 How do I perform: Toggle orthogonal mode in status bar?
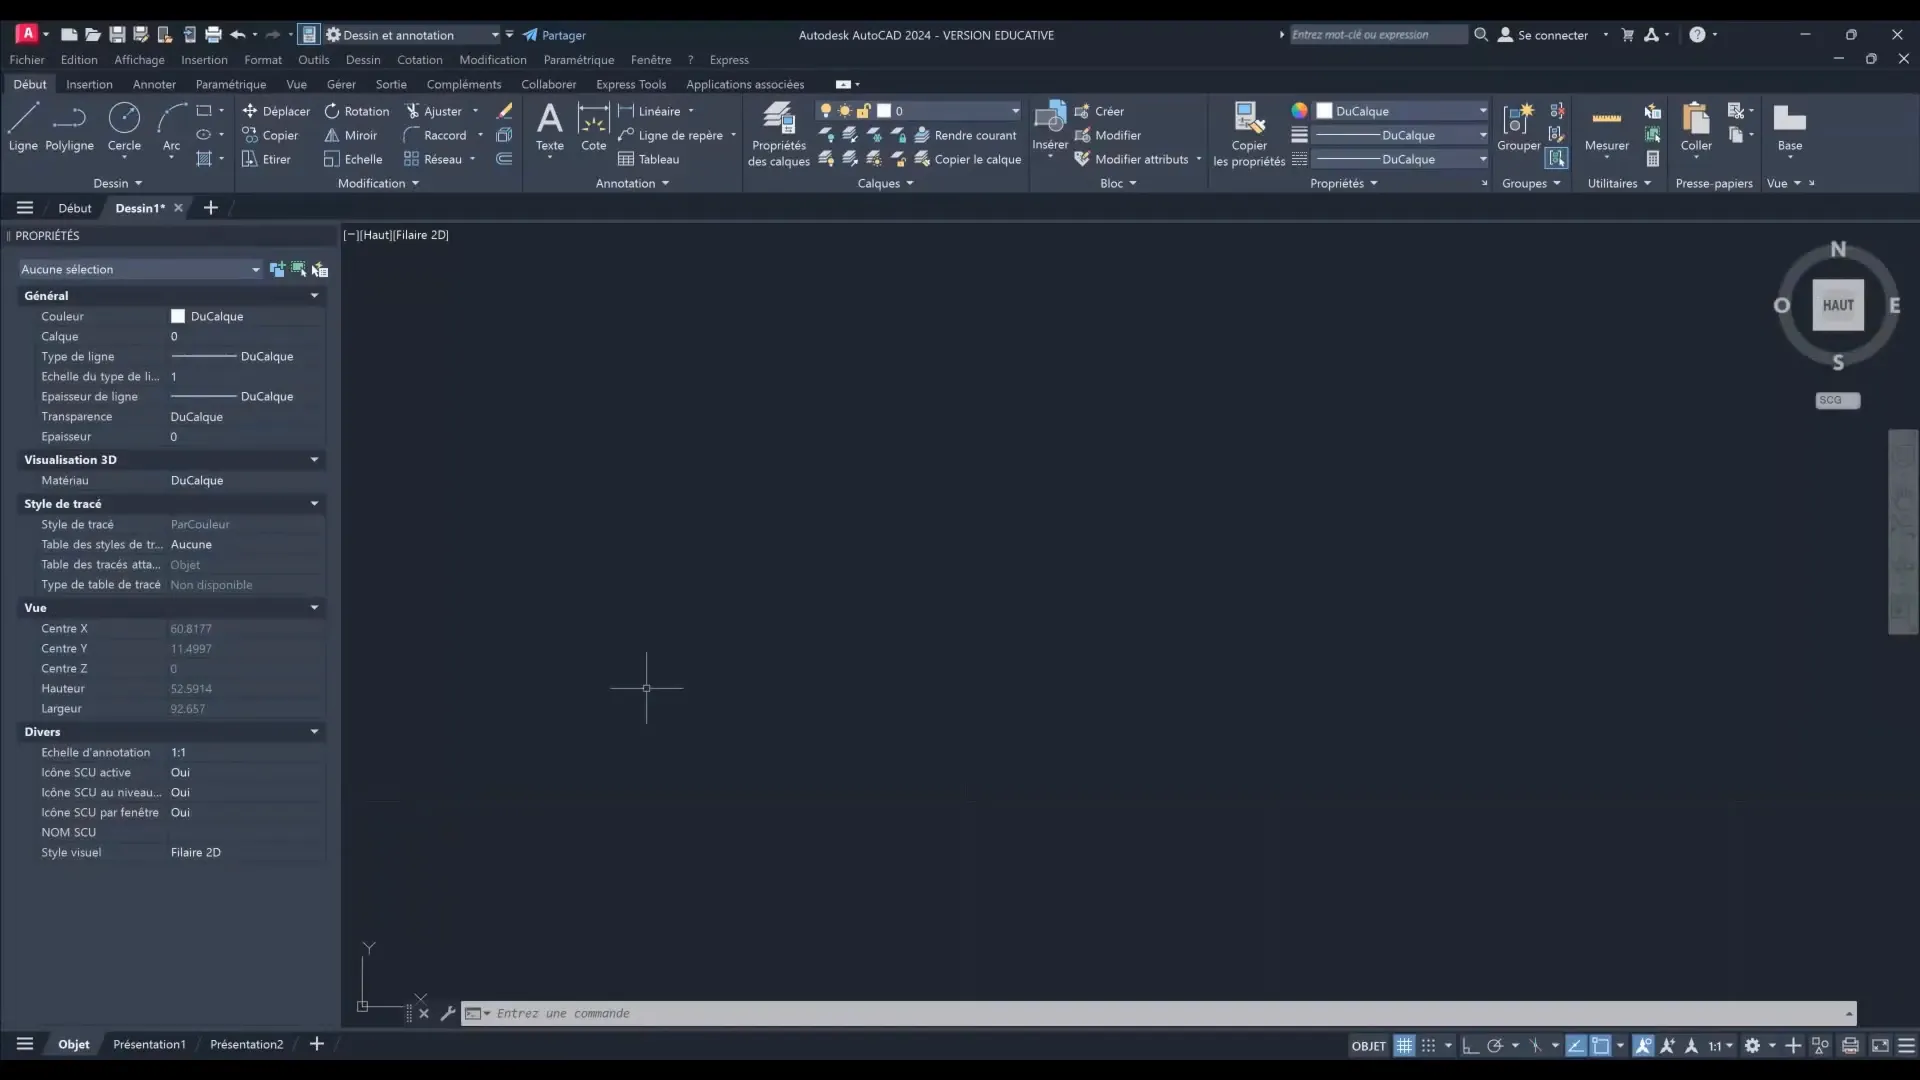pos(1470,1045)
